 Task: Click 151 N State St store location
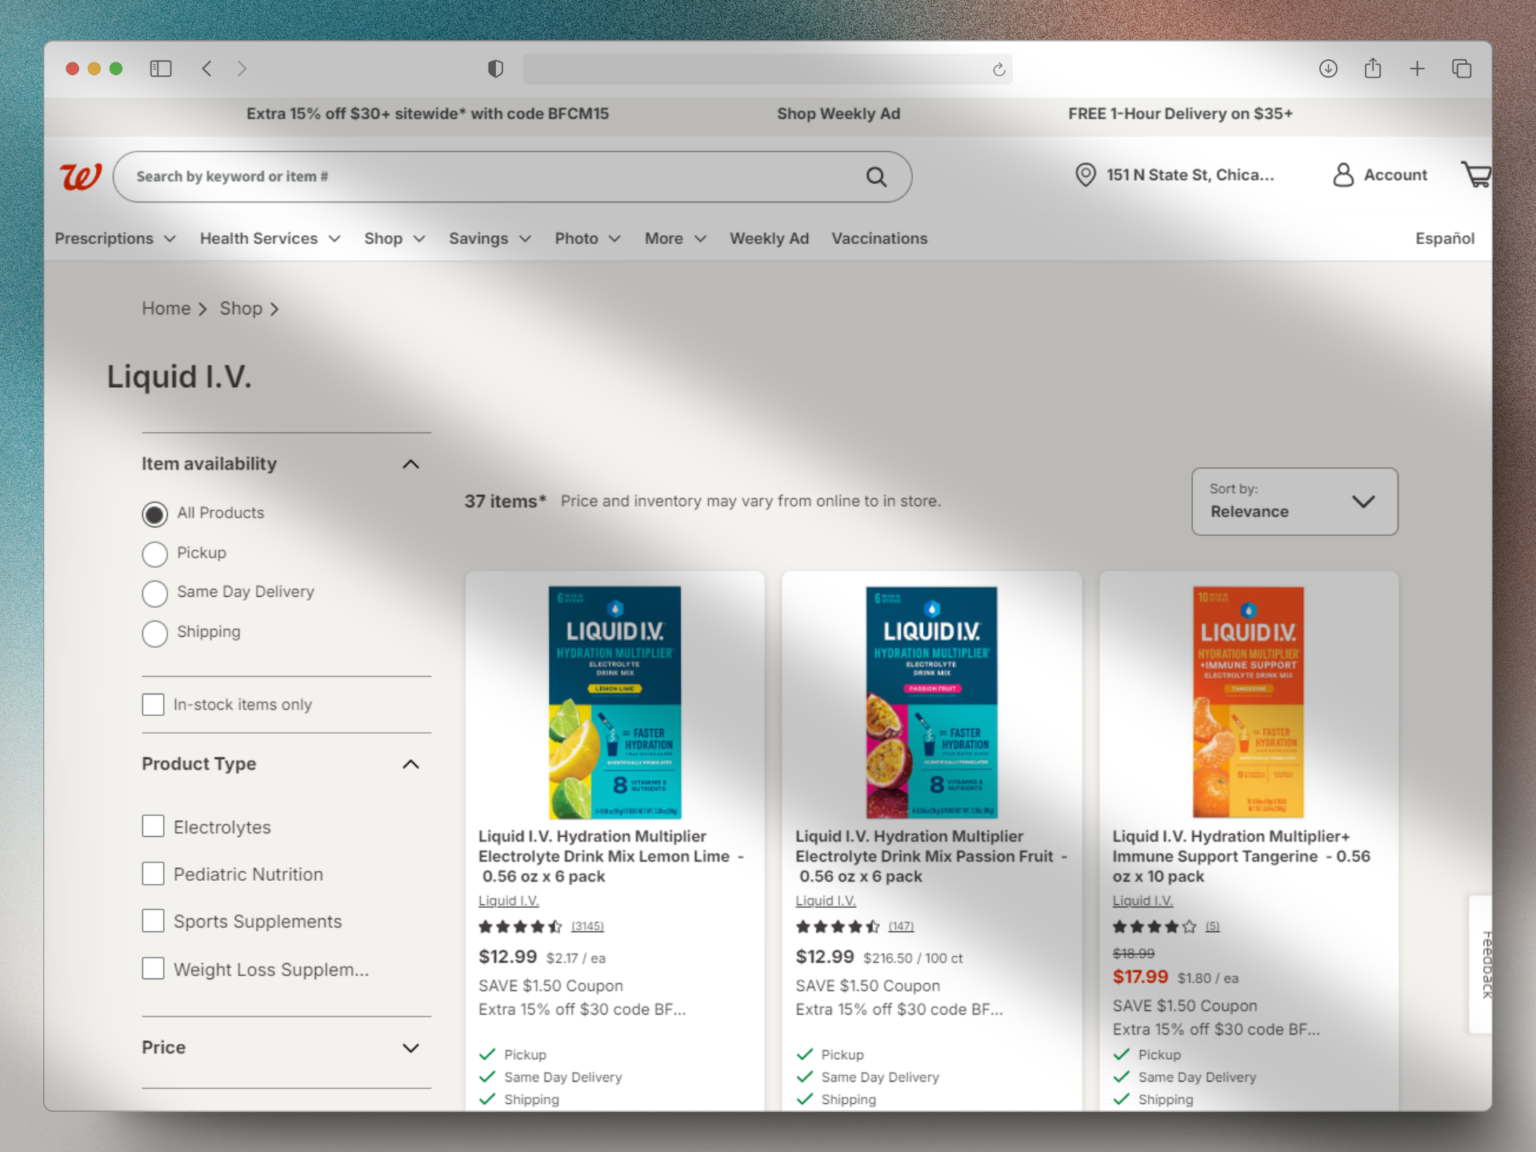(x=1190, y=175)
